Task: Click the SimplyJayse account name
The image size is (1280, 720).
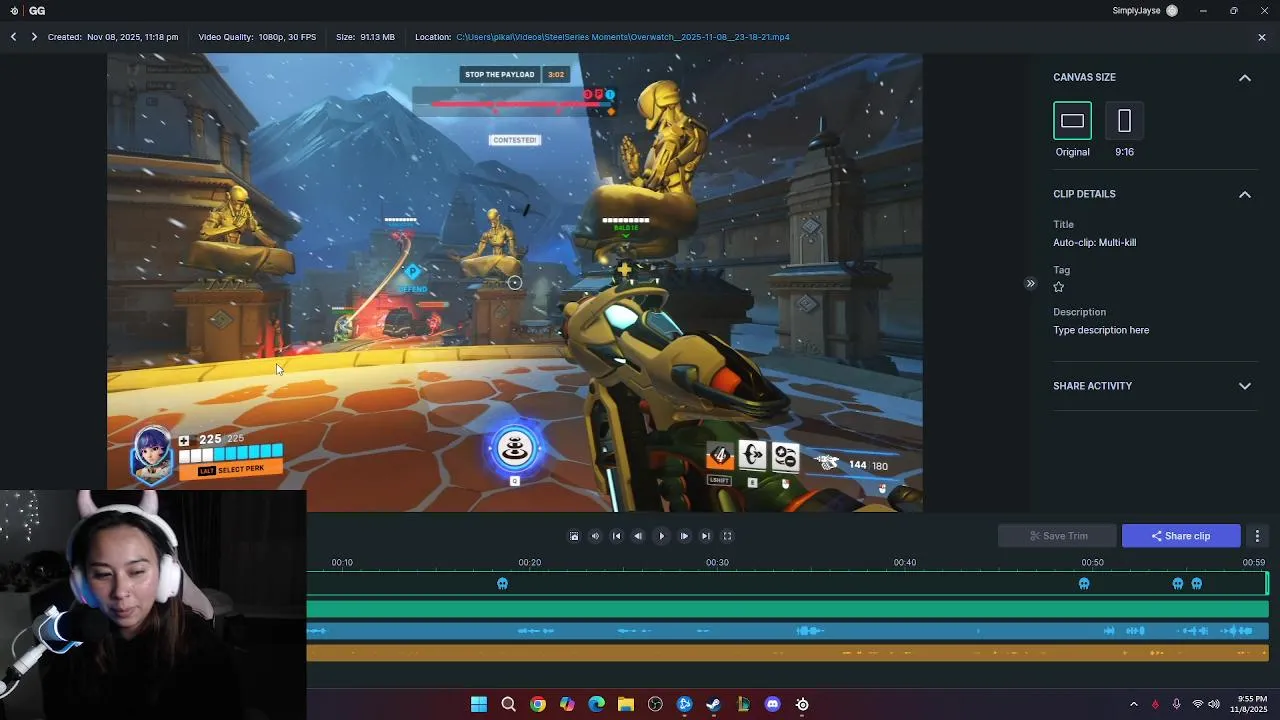Action: click(1136, 11)
